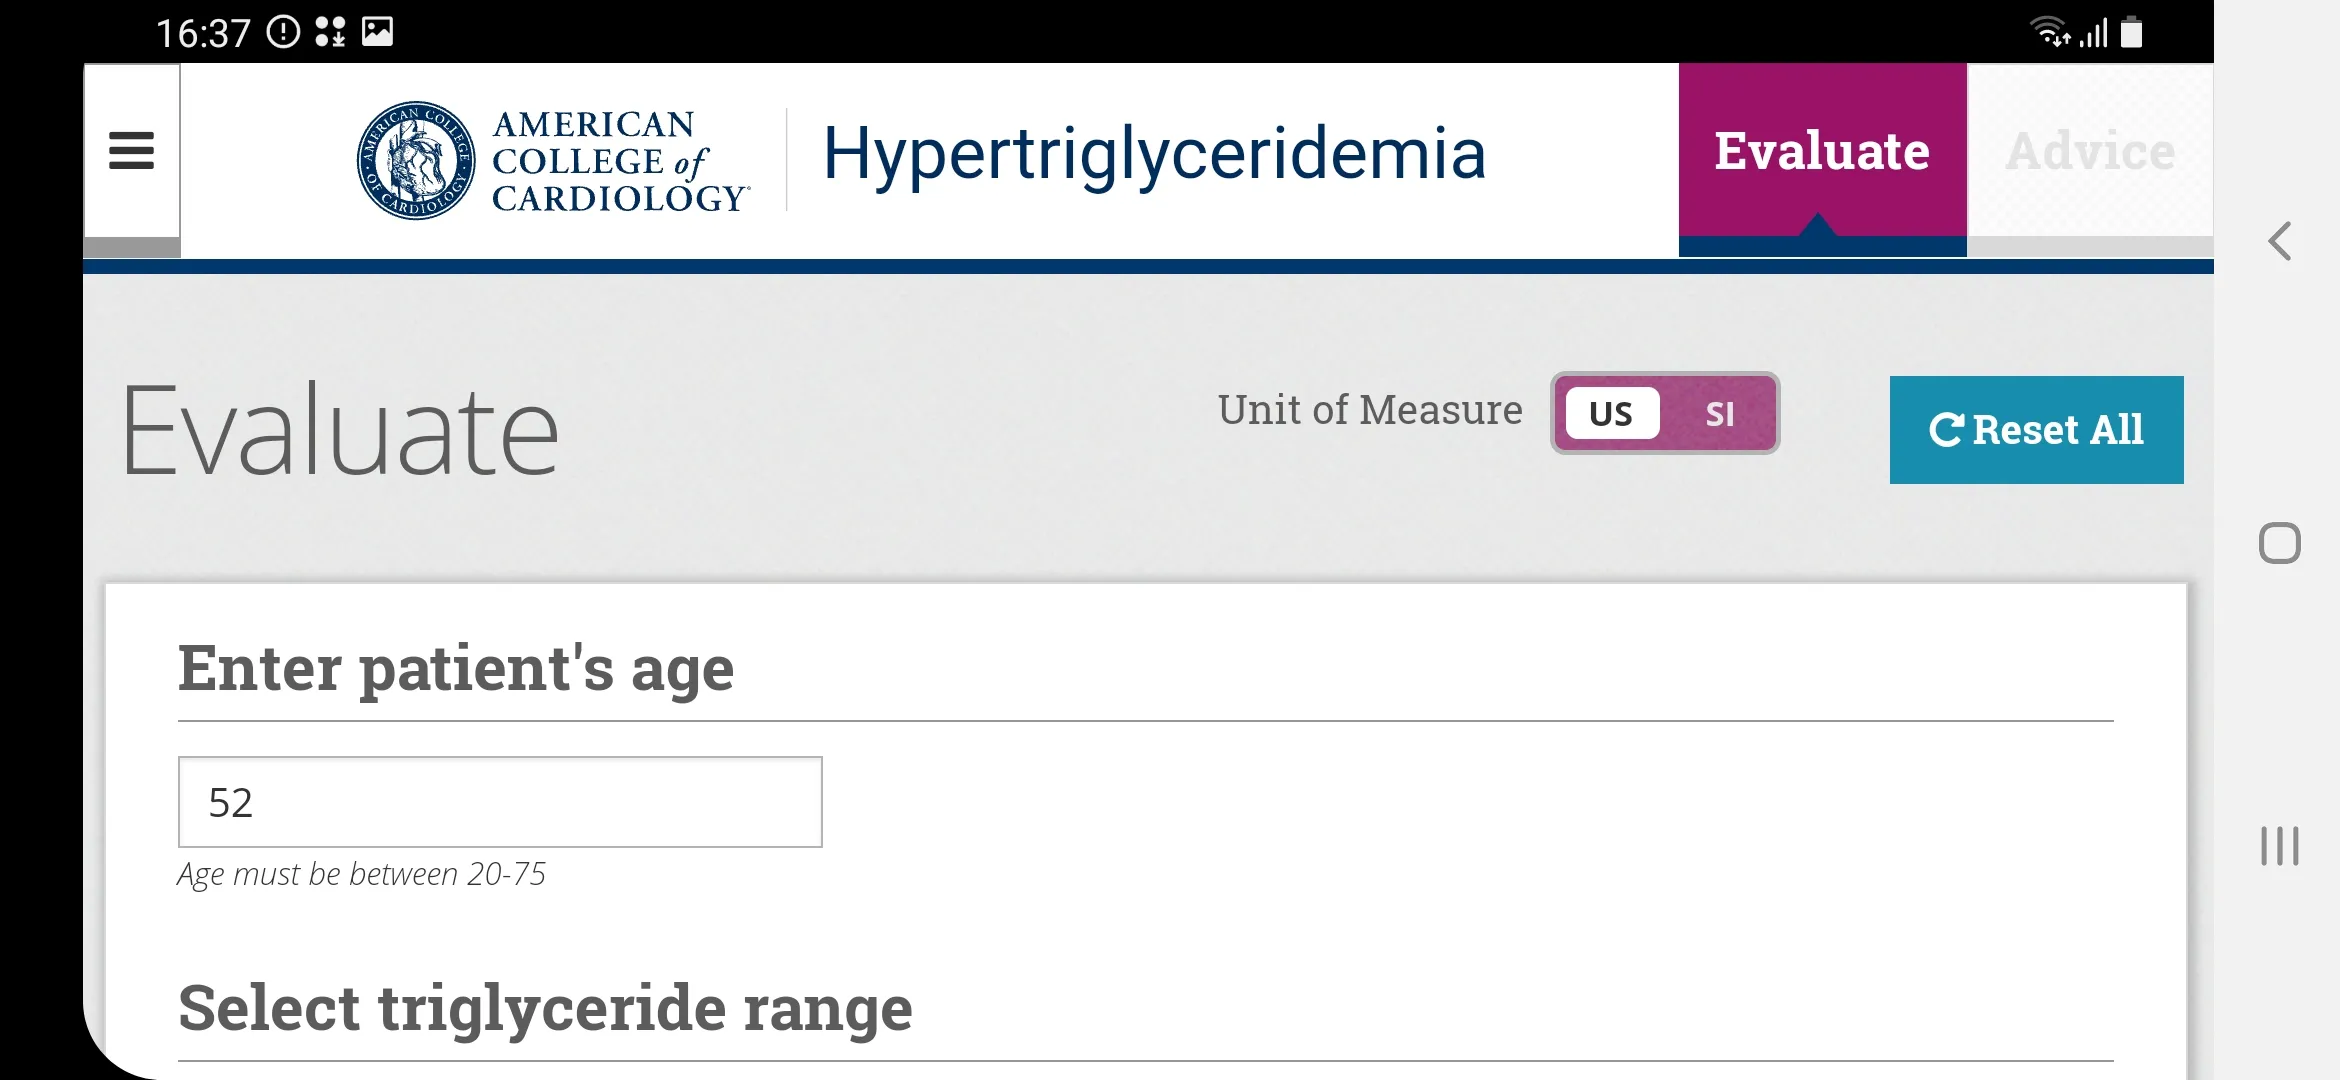This screenshot has height=1080, width=2340.
Task: Switch to the Evaluate tab
Action: tap(1822, 151)
